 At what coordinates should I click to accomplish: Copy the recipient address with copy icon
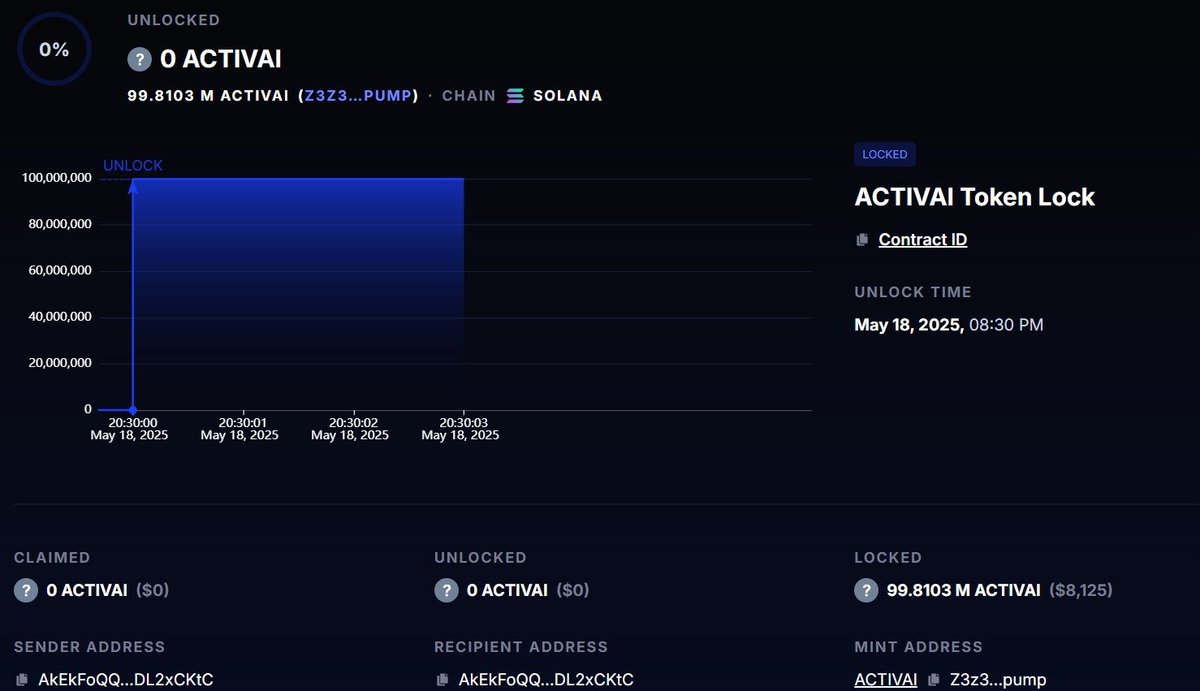tap(442, 680)
